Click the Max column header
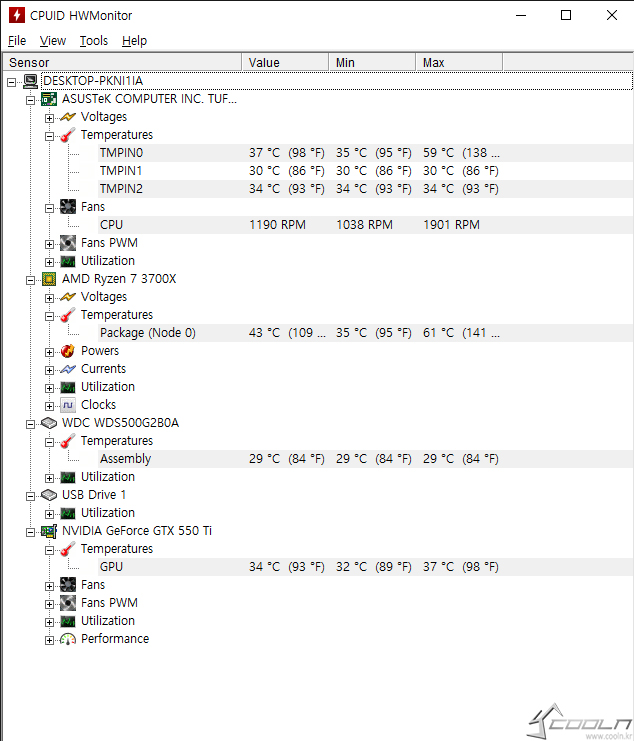 point(459,62)
